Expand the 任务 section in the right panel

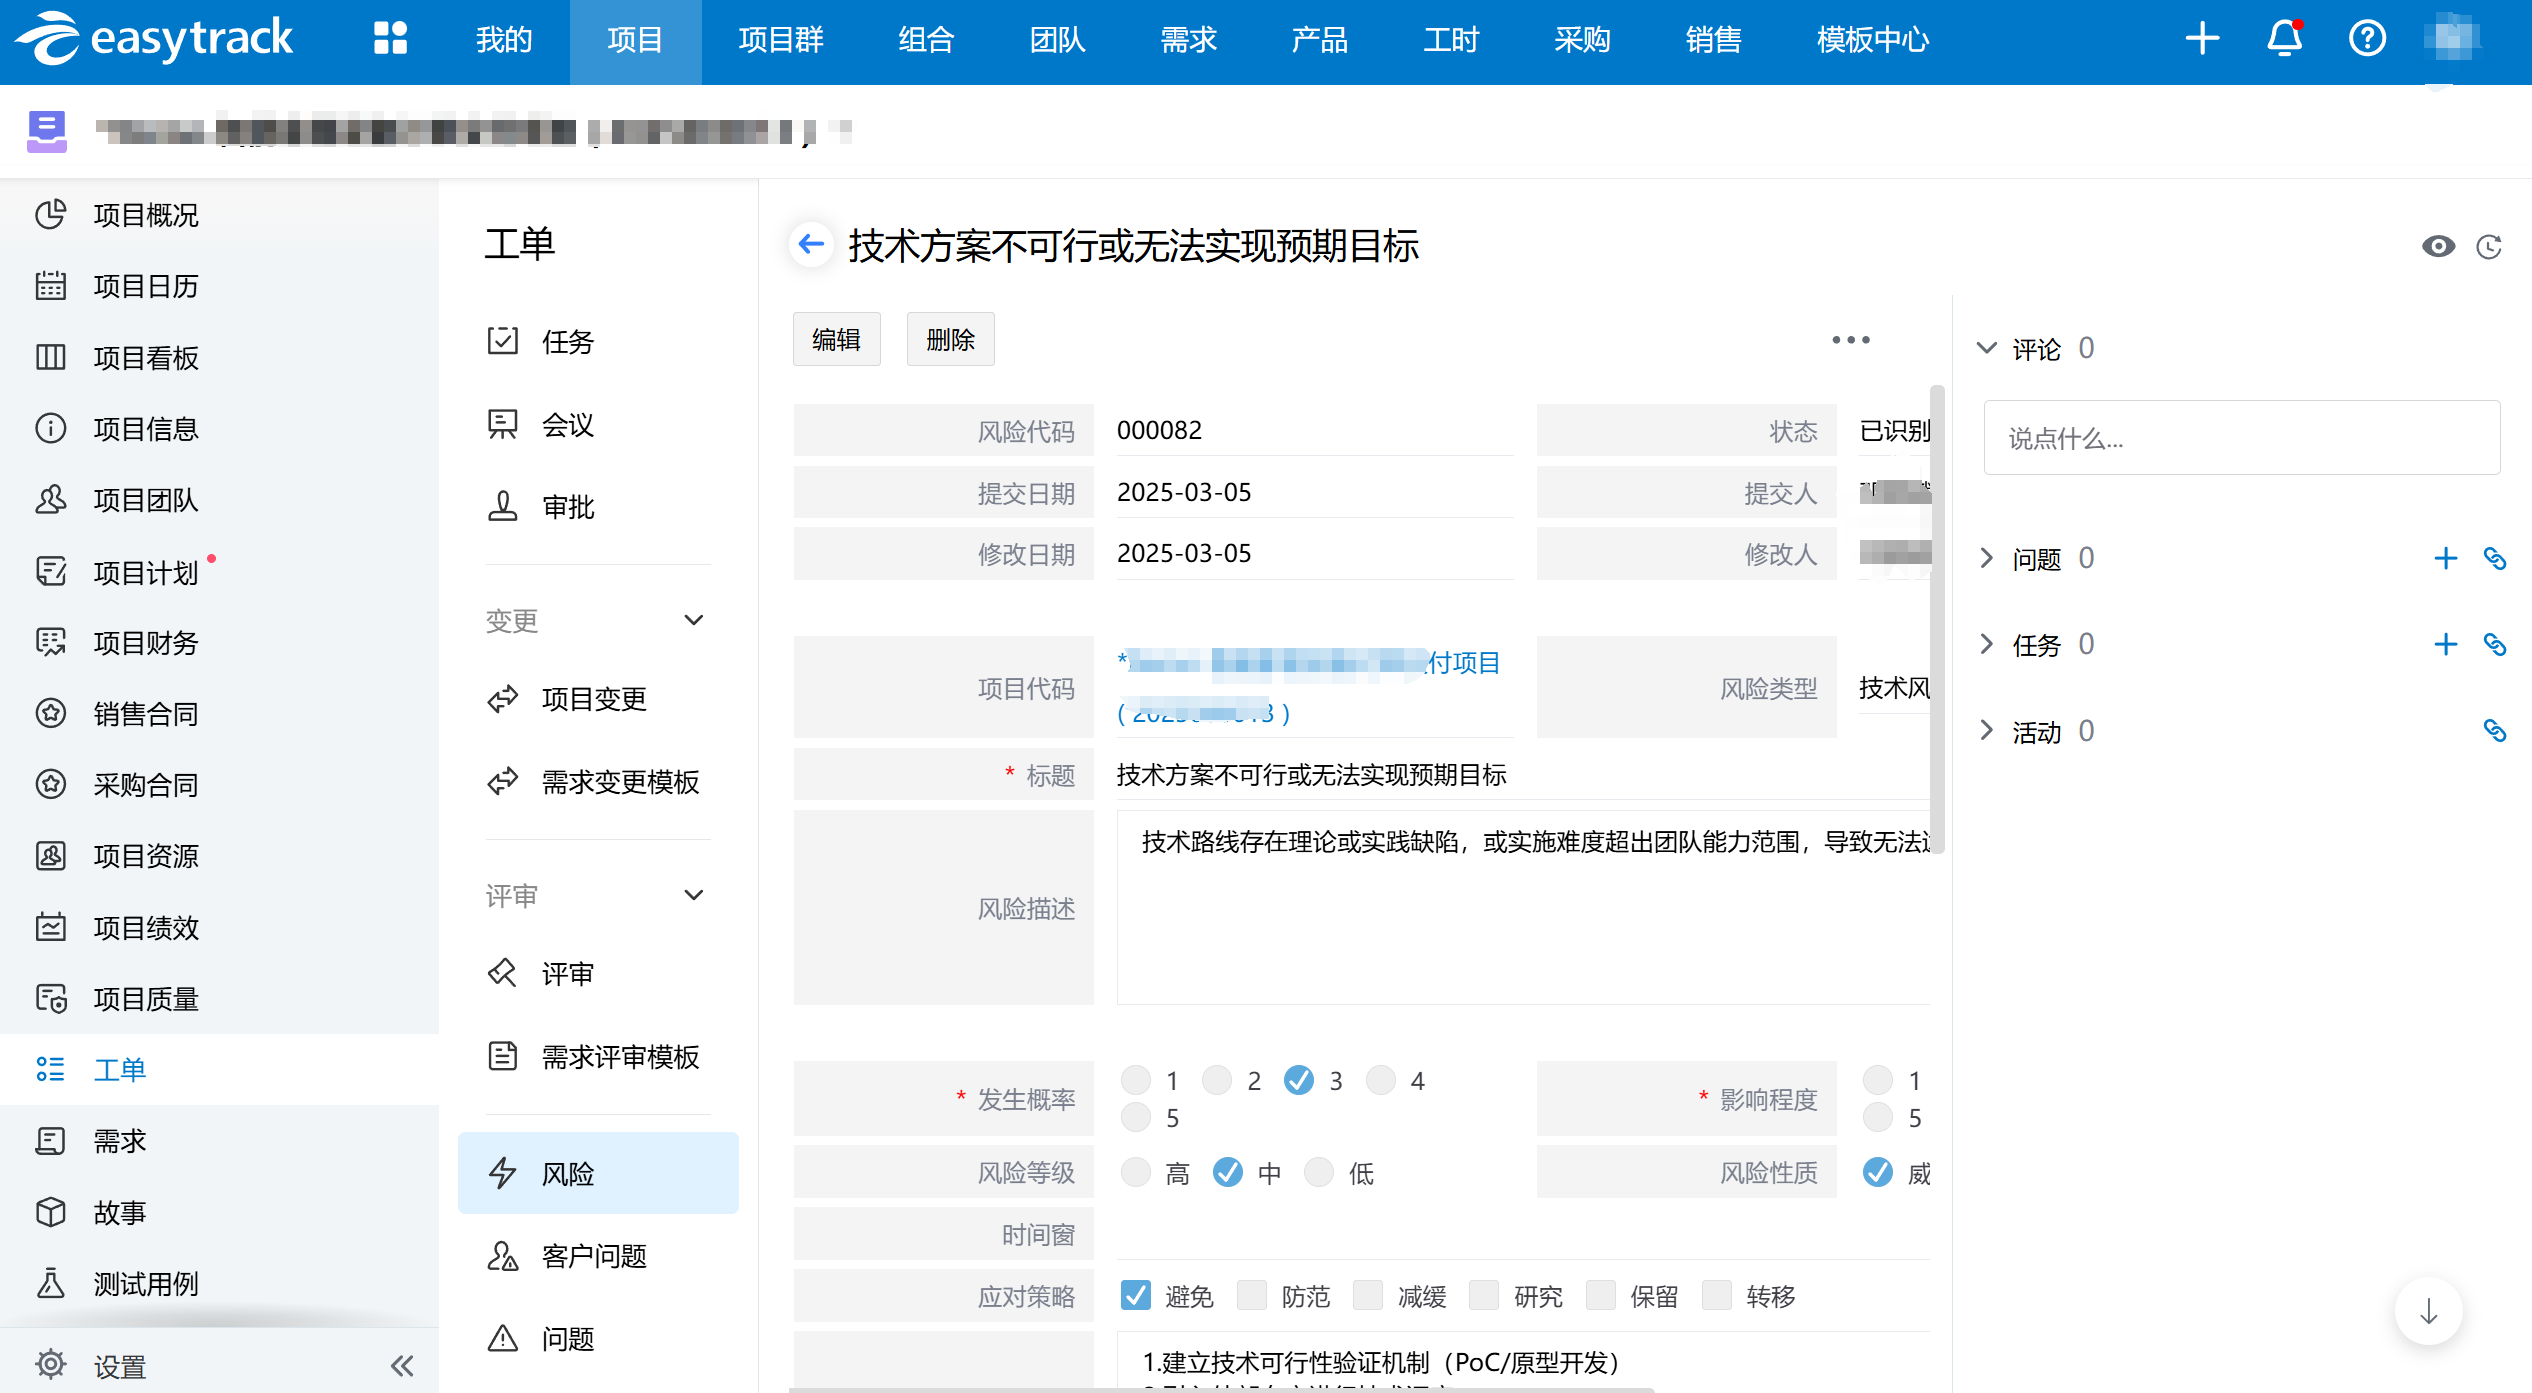pos(1987,644)
